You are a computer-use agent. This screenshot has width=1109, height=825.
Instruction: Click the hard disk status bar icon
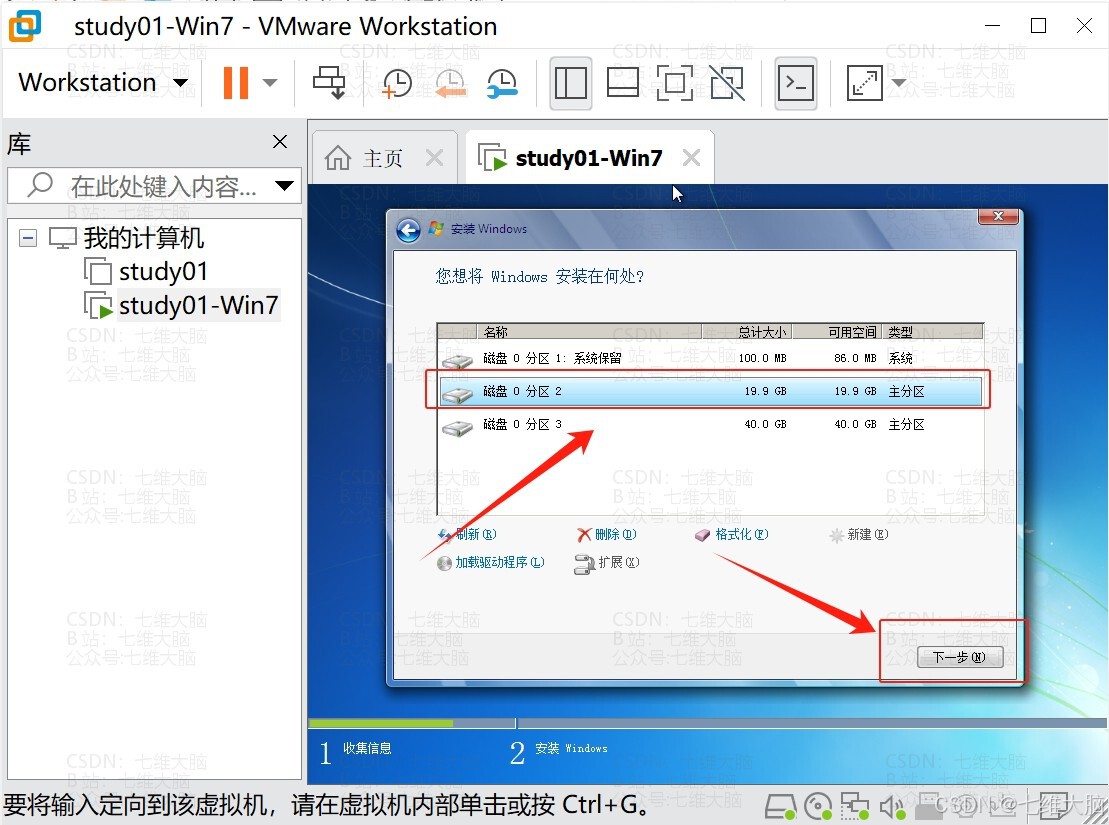tap(781, 807)
